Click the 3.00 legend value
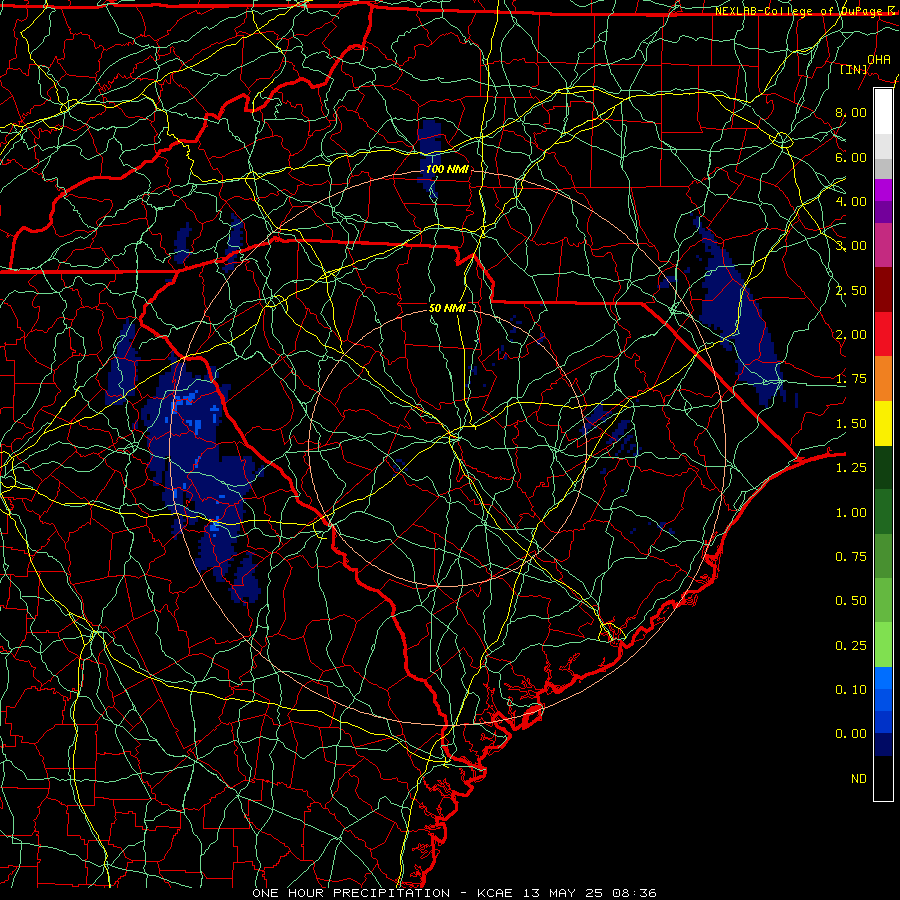The height and width of the screenshot is (900, 900). [x=851, y=246]
